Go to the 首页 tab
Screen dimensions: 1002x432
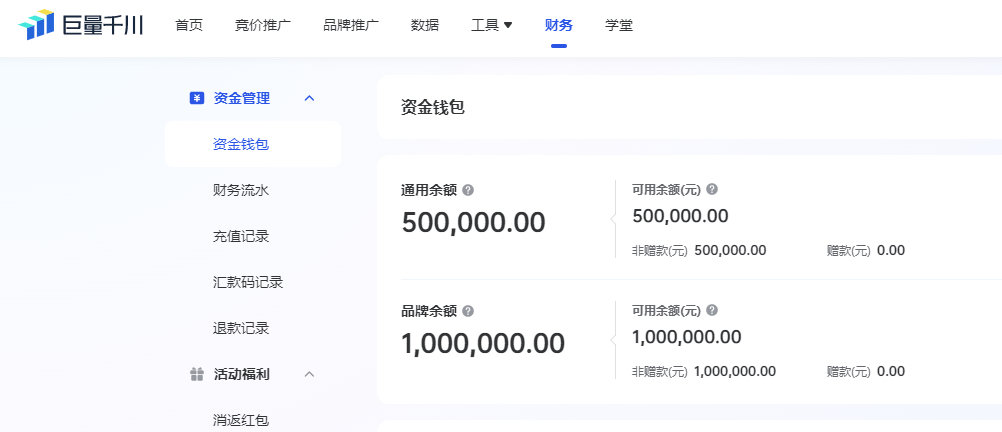pos(189,26)
